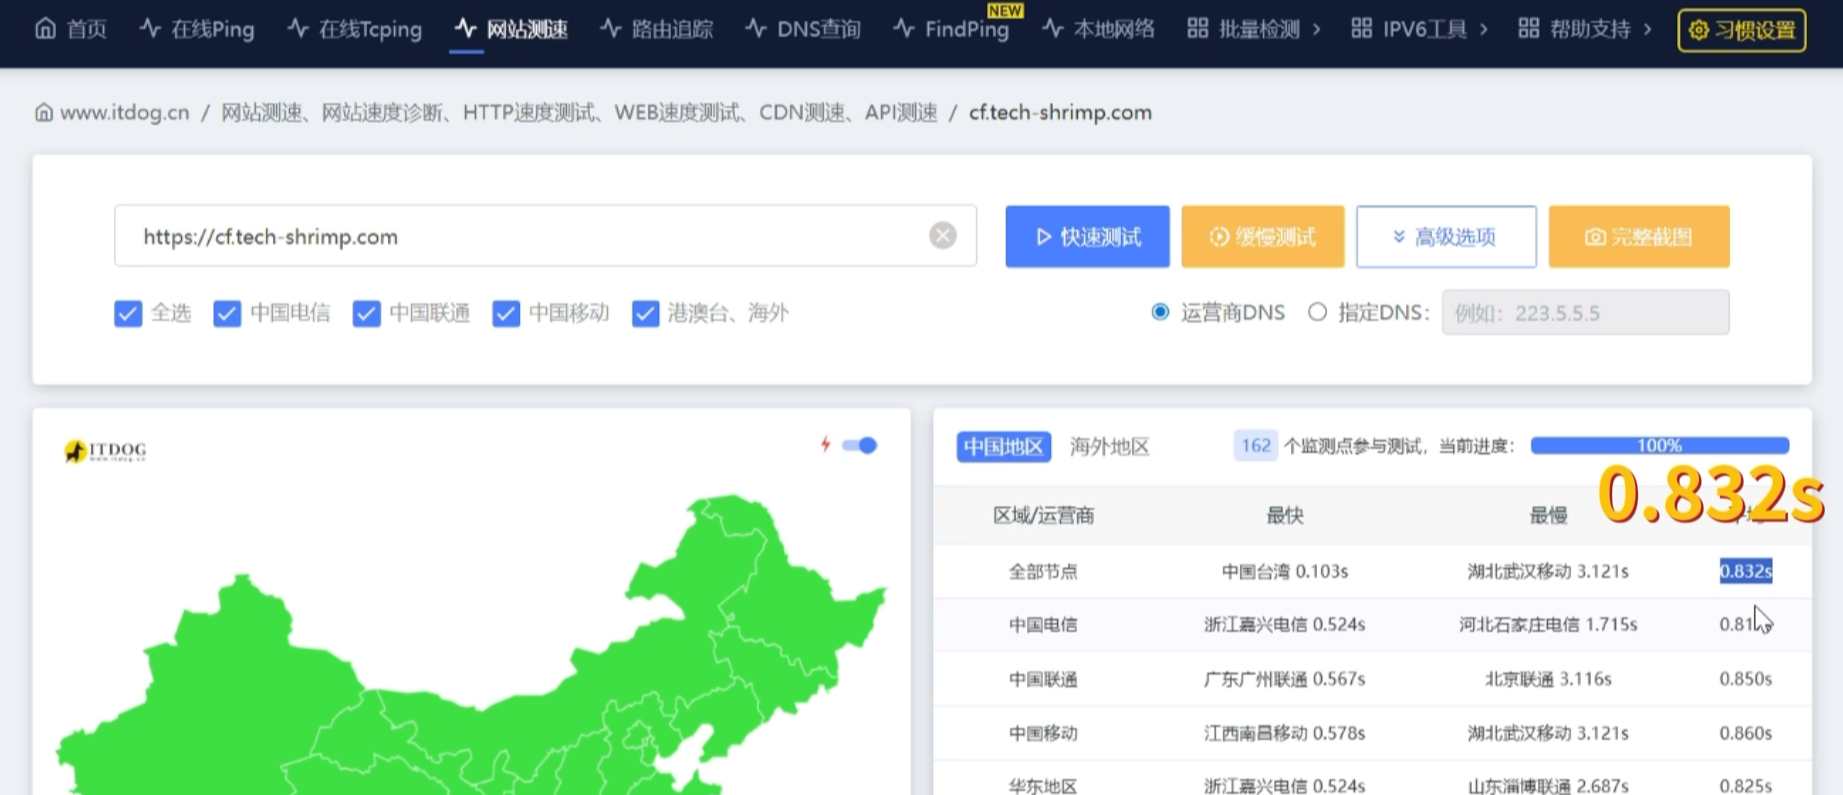Click the gear icon in 习惯设置
The width and height of the screenshot is (1843, 795).
1698,30
